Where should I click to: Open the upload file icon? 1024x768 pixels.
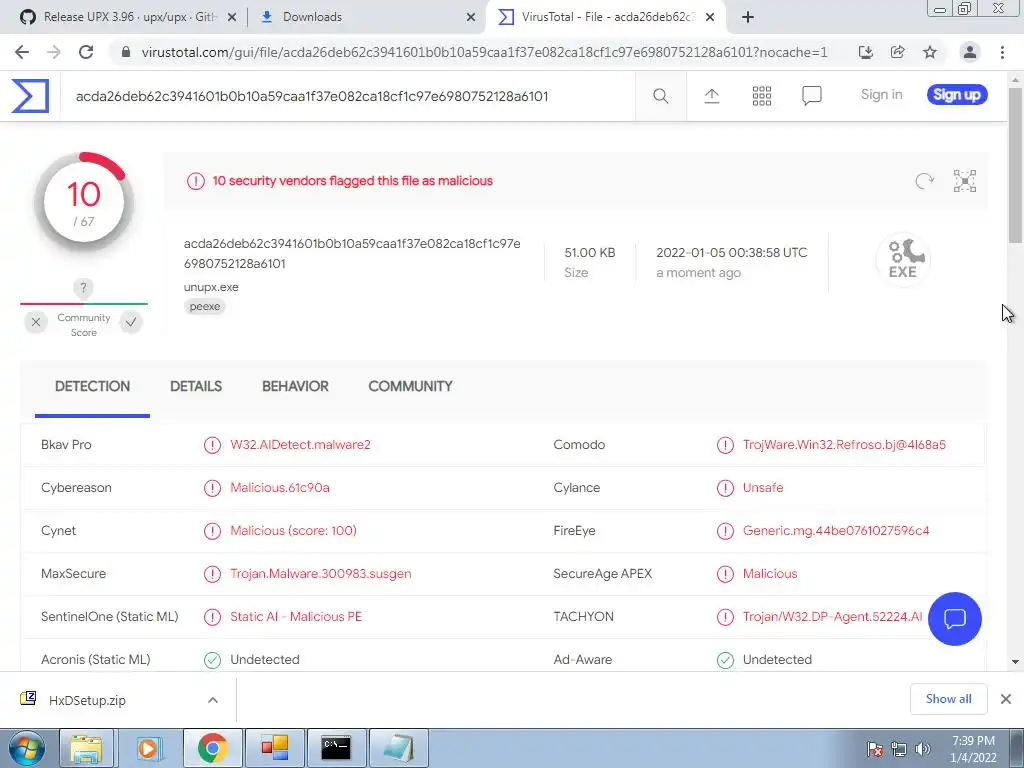coord(712,96)
